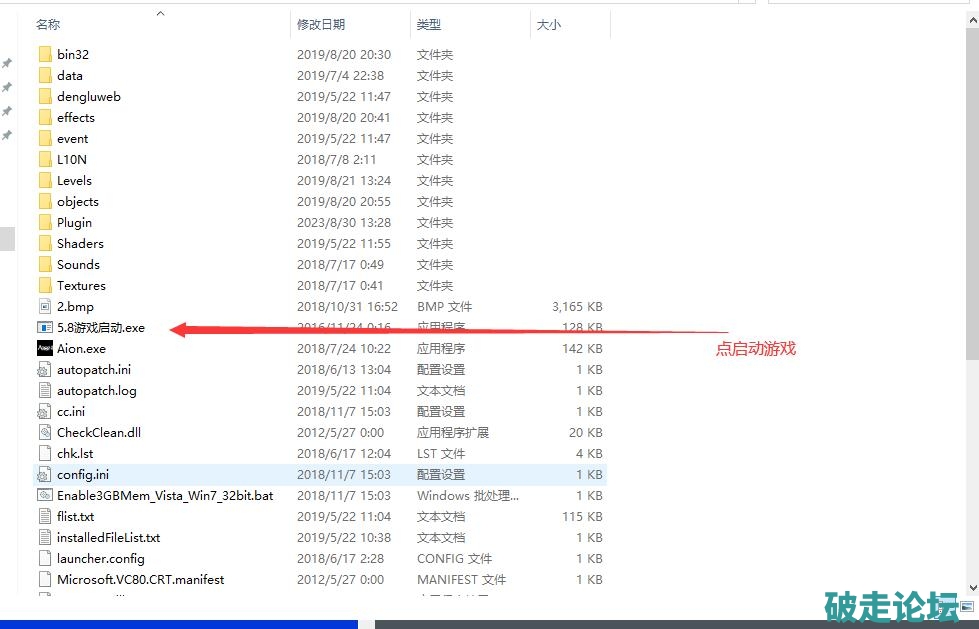Select the 5.8游戏启动.exe launcher icon
The width and height of the screenshot is (979, 629).
click(x=45, y=327)
